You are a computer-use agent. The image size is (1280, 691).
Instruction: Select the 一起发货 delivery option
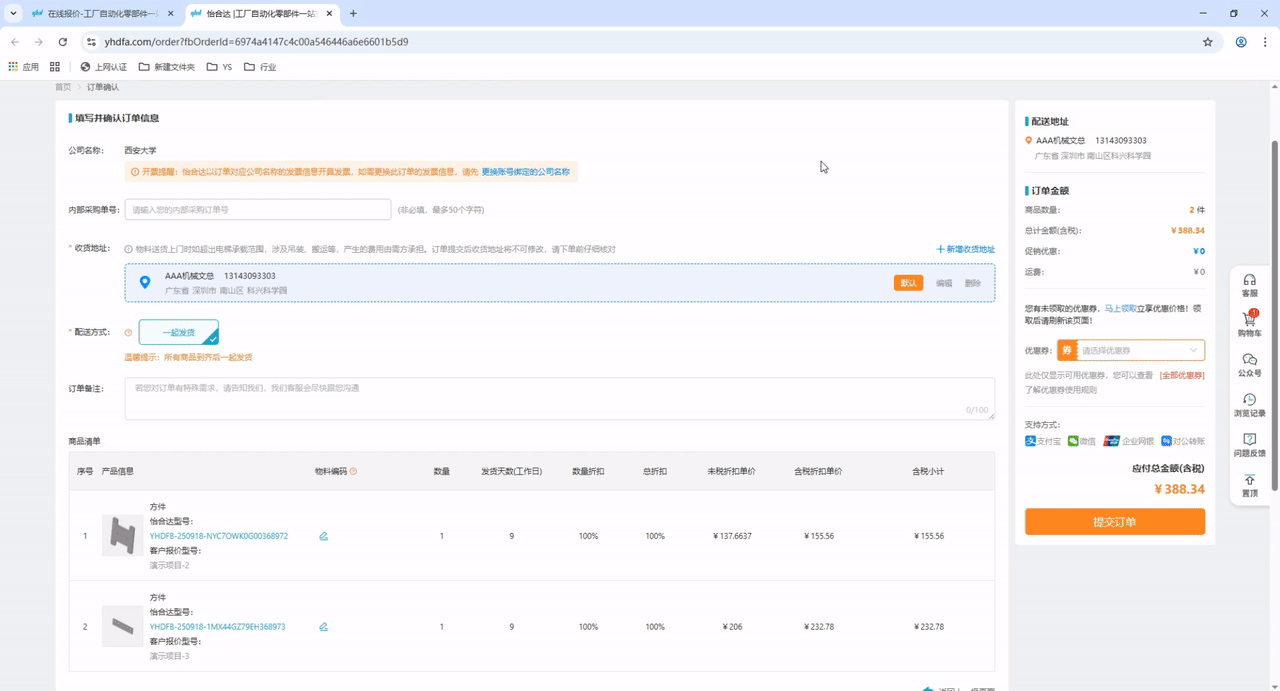[178, 332]
